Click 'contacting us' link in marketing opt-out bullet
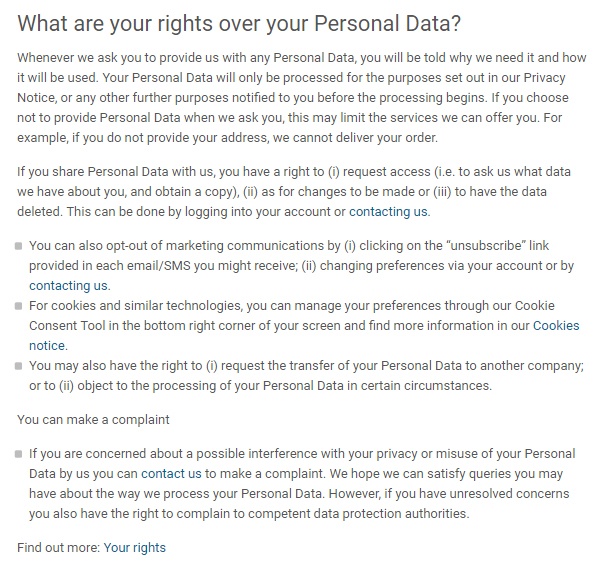Image resolution: width=603 pixels, height=563 pixels. click(x=68, y=286)
